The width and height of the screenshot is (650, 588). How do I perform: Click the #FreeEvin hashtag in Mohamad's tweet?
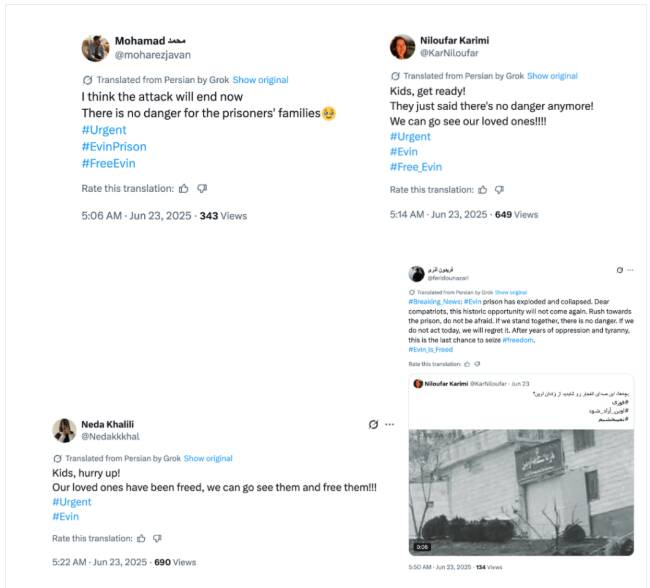coord(108,163)
